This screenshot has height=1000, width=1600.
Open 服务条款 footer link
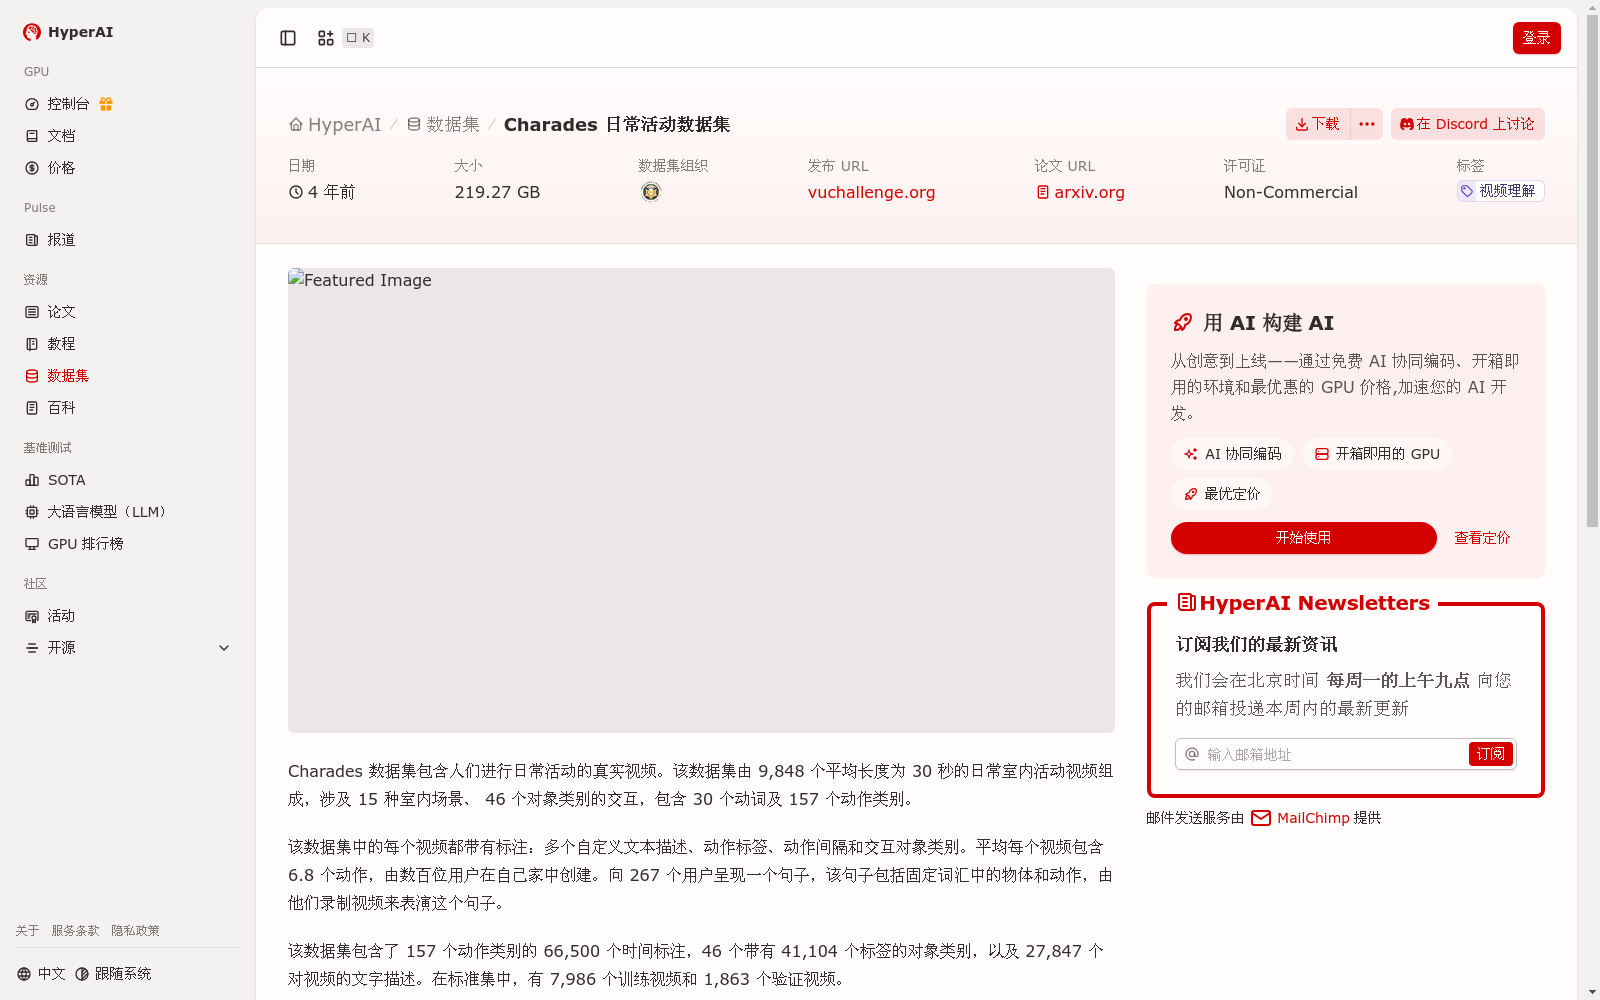click(x=75, y=931)
